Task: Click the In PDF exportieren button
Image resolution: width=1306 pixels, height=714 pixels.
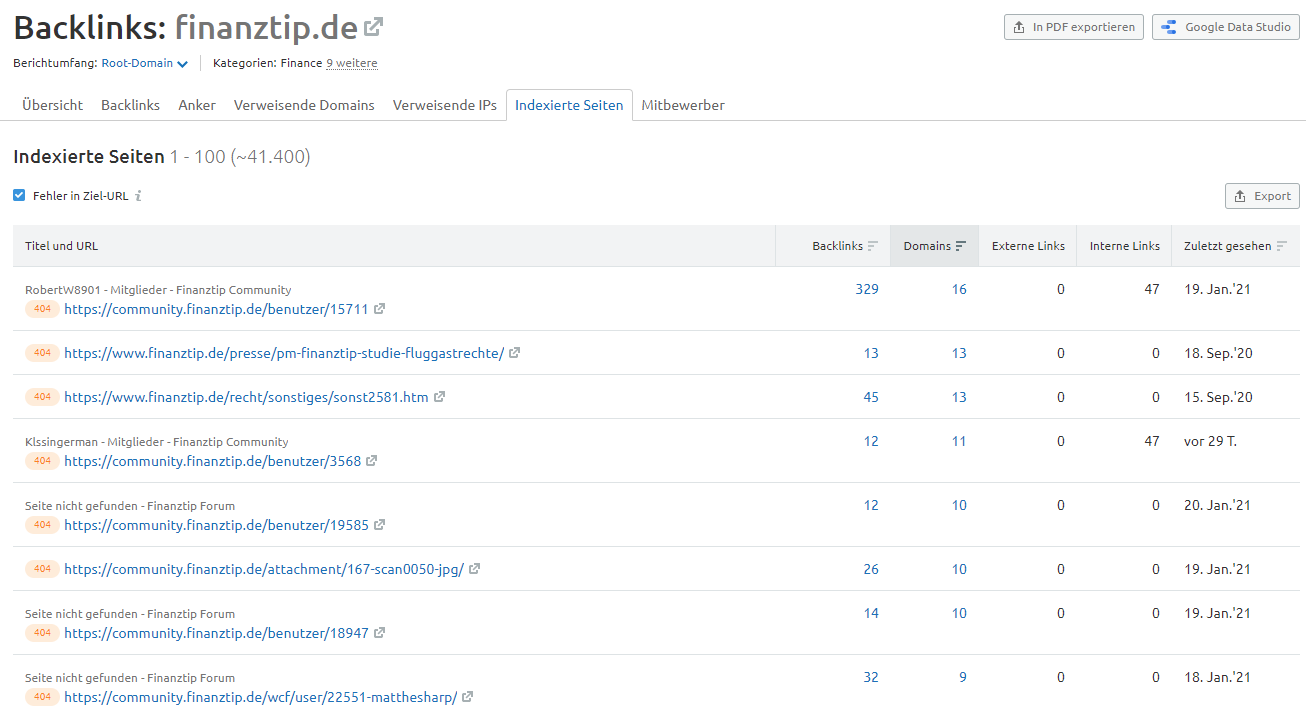Action: pos(1073,27)
